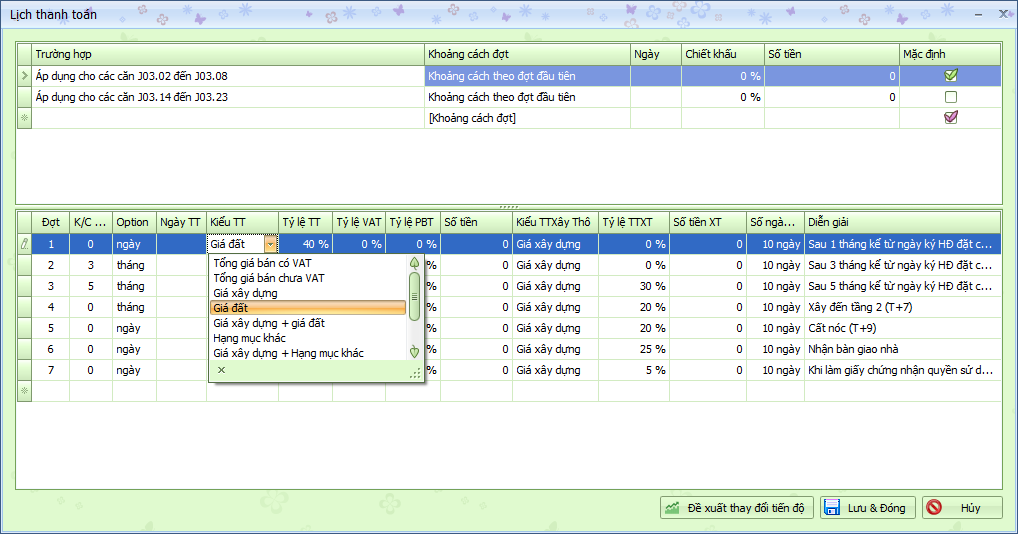Click the dropdown list's X close icon
The width and height of the screenshot is (1018, 534).
221,370
